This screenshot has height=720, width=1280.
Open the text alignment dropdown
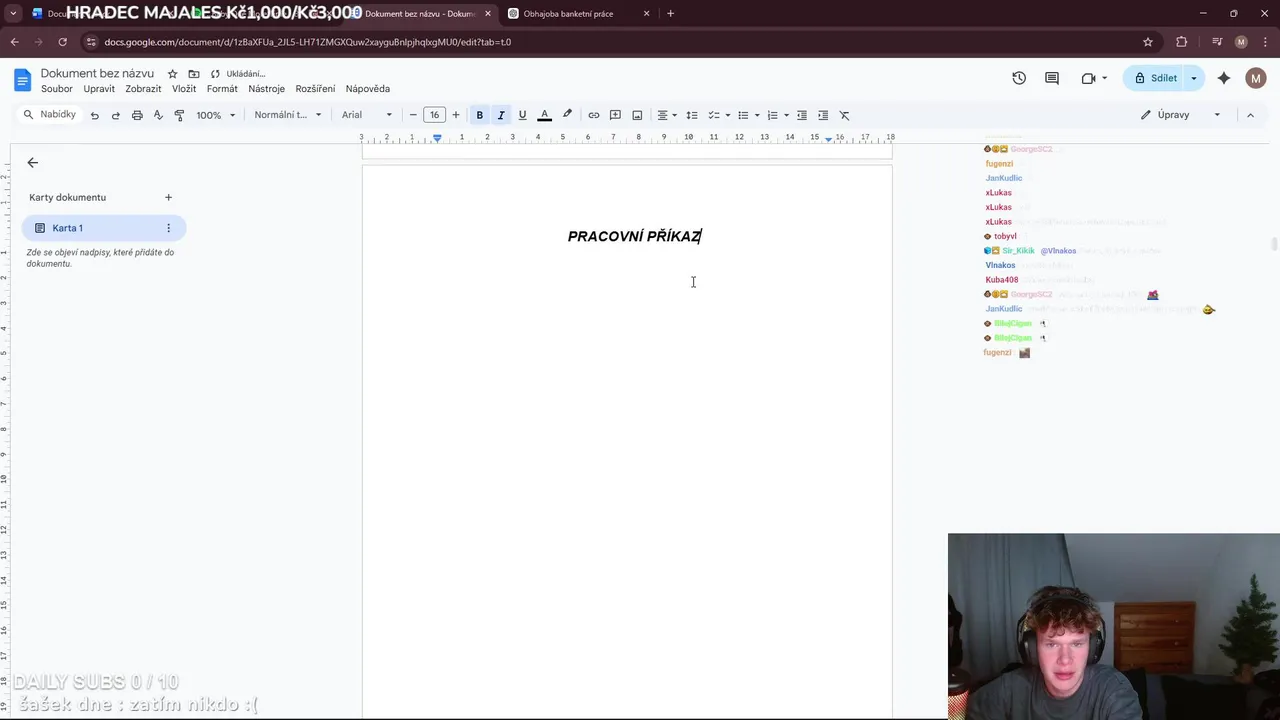pyautogui.click(x=667, y=115)
